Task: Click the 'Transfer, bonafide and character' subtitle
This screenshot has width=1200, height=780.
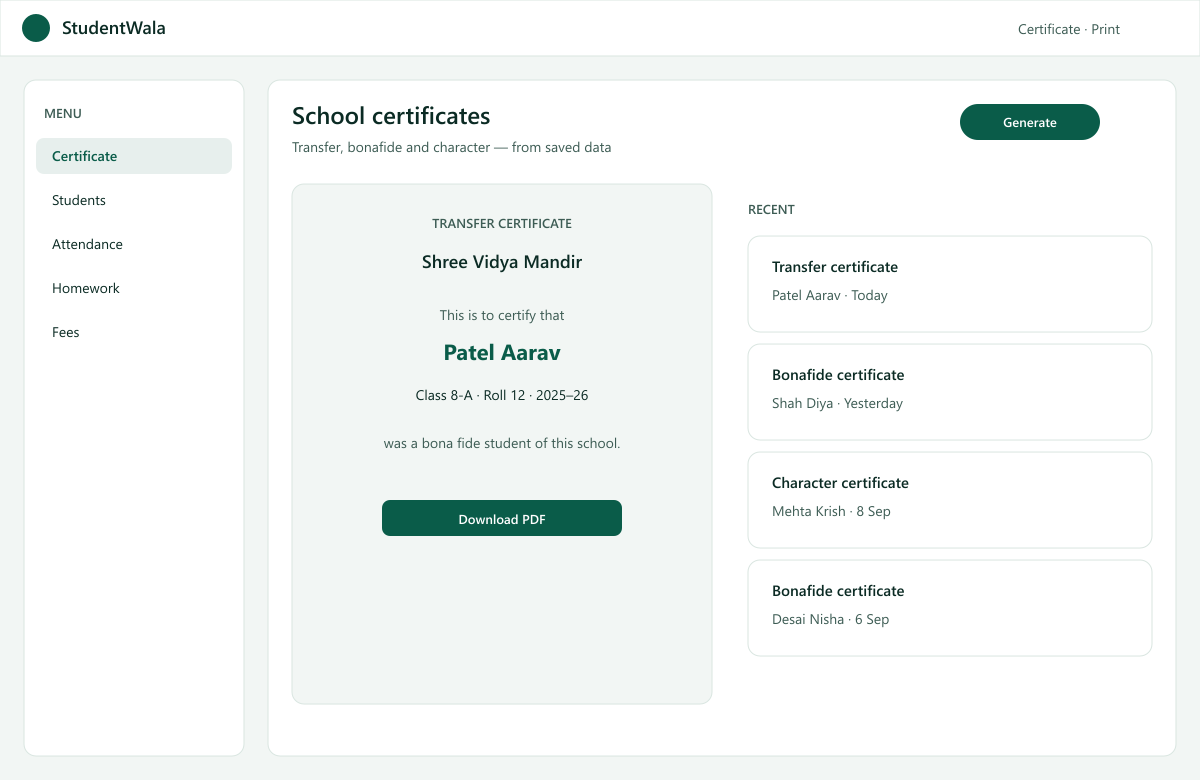Action: pos(451,147)
